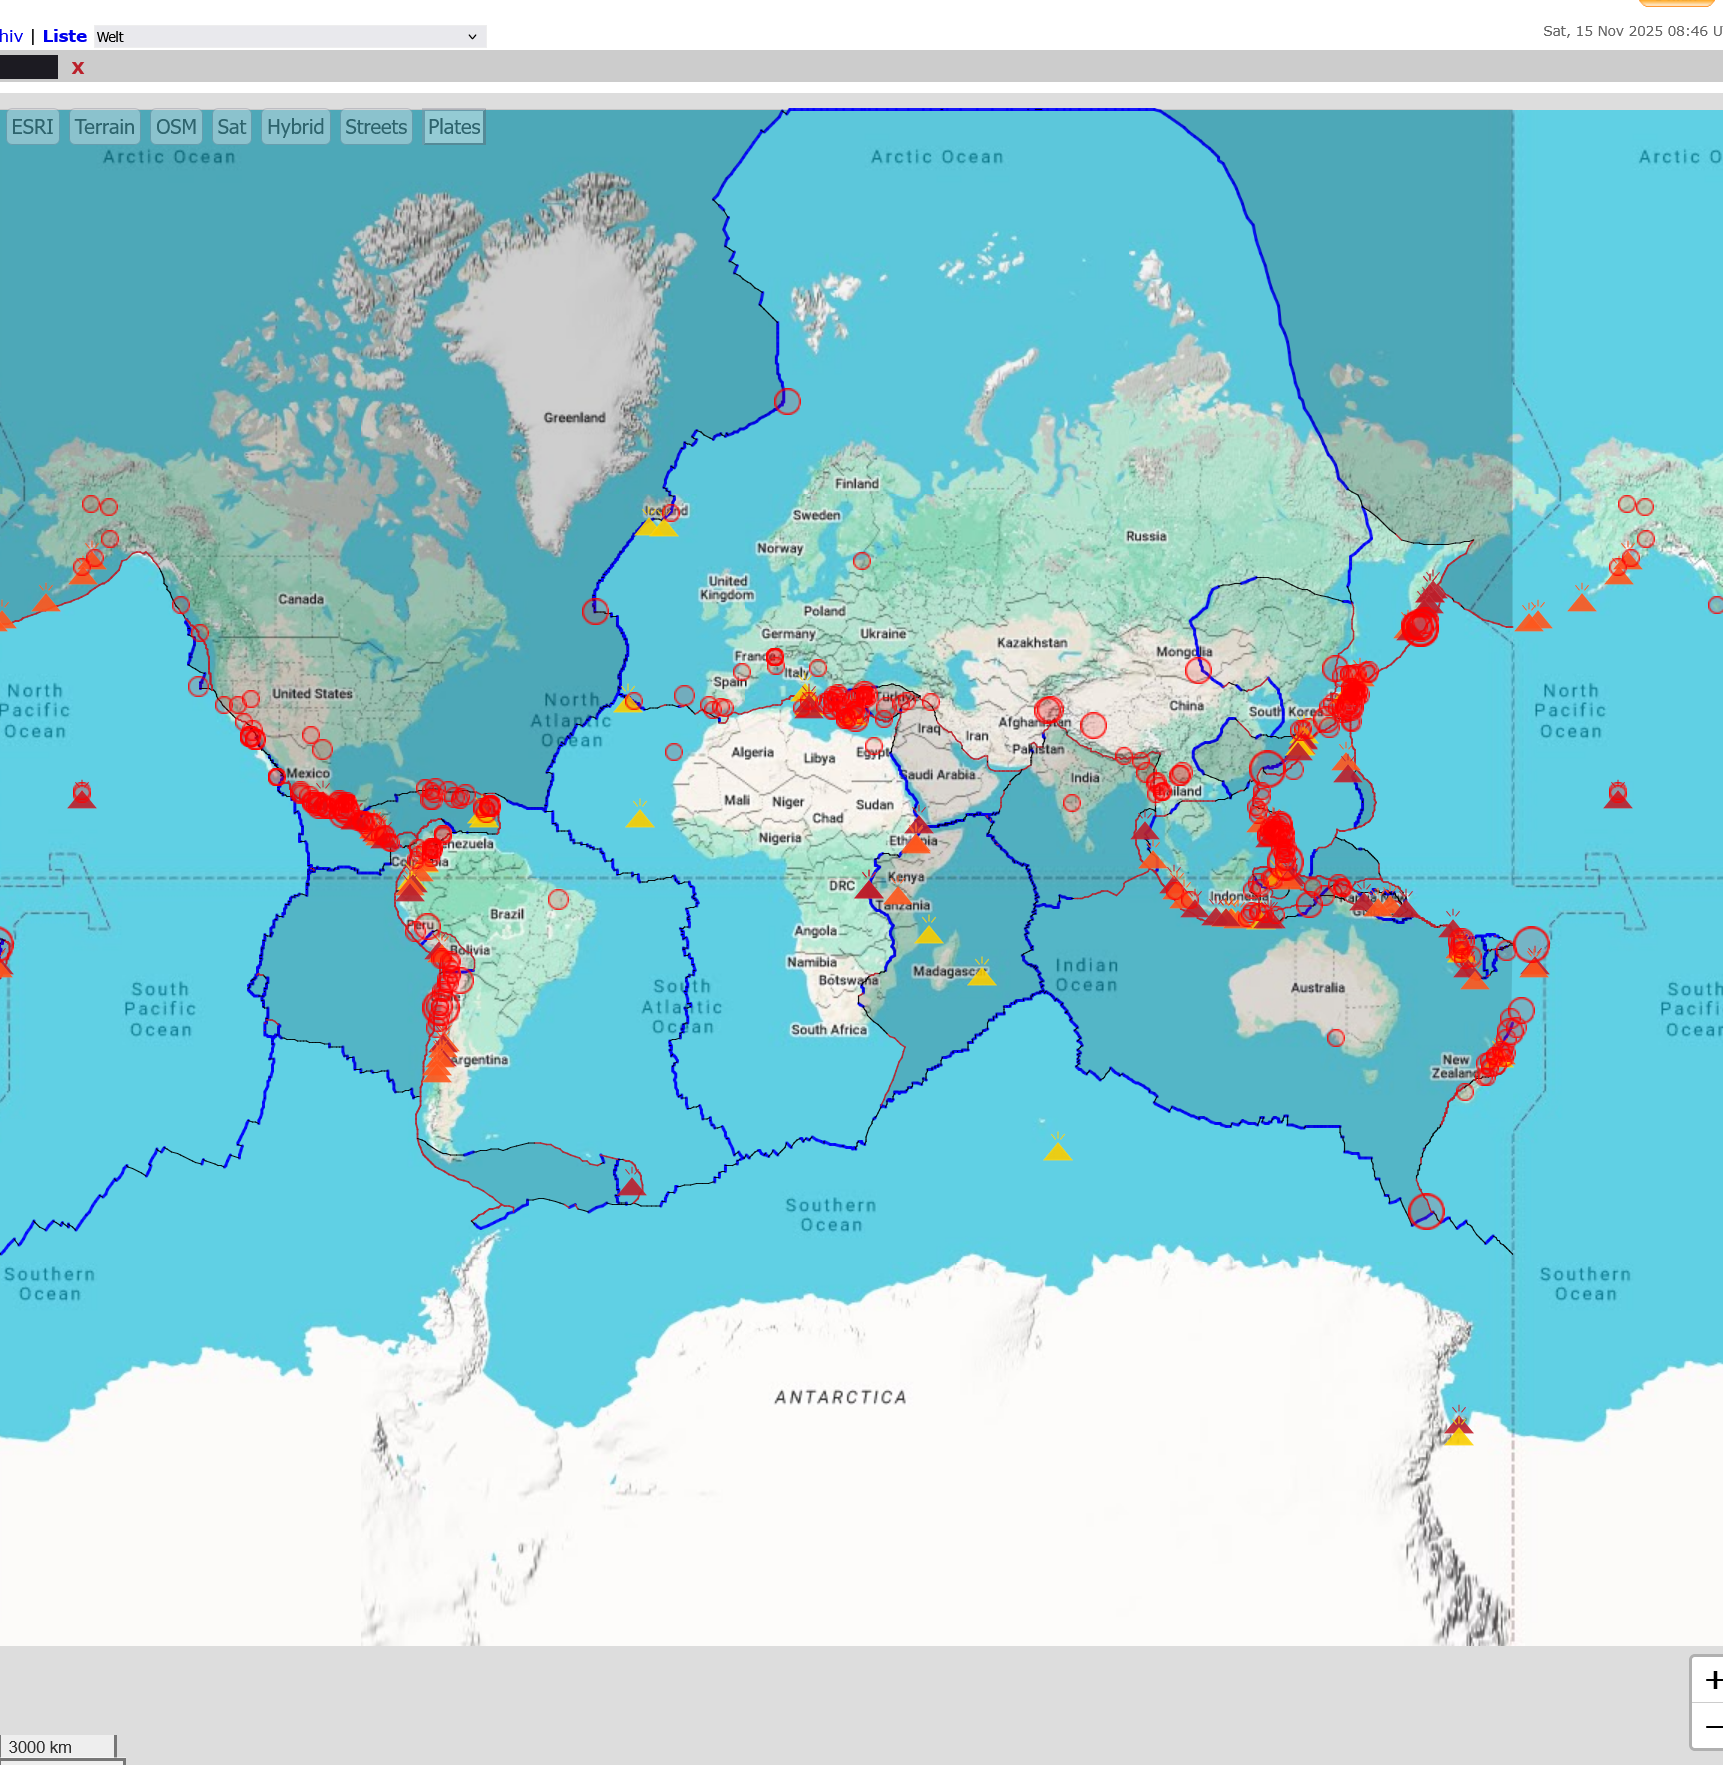Select the earthquake circle in eastern Brazil
Image resolution: width=1723 pixels, height=1765 pixels.
pyautogui.click(x=558, y=899)
